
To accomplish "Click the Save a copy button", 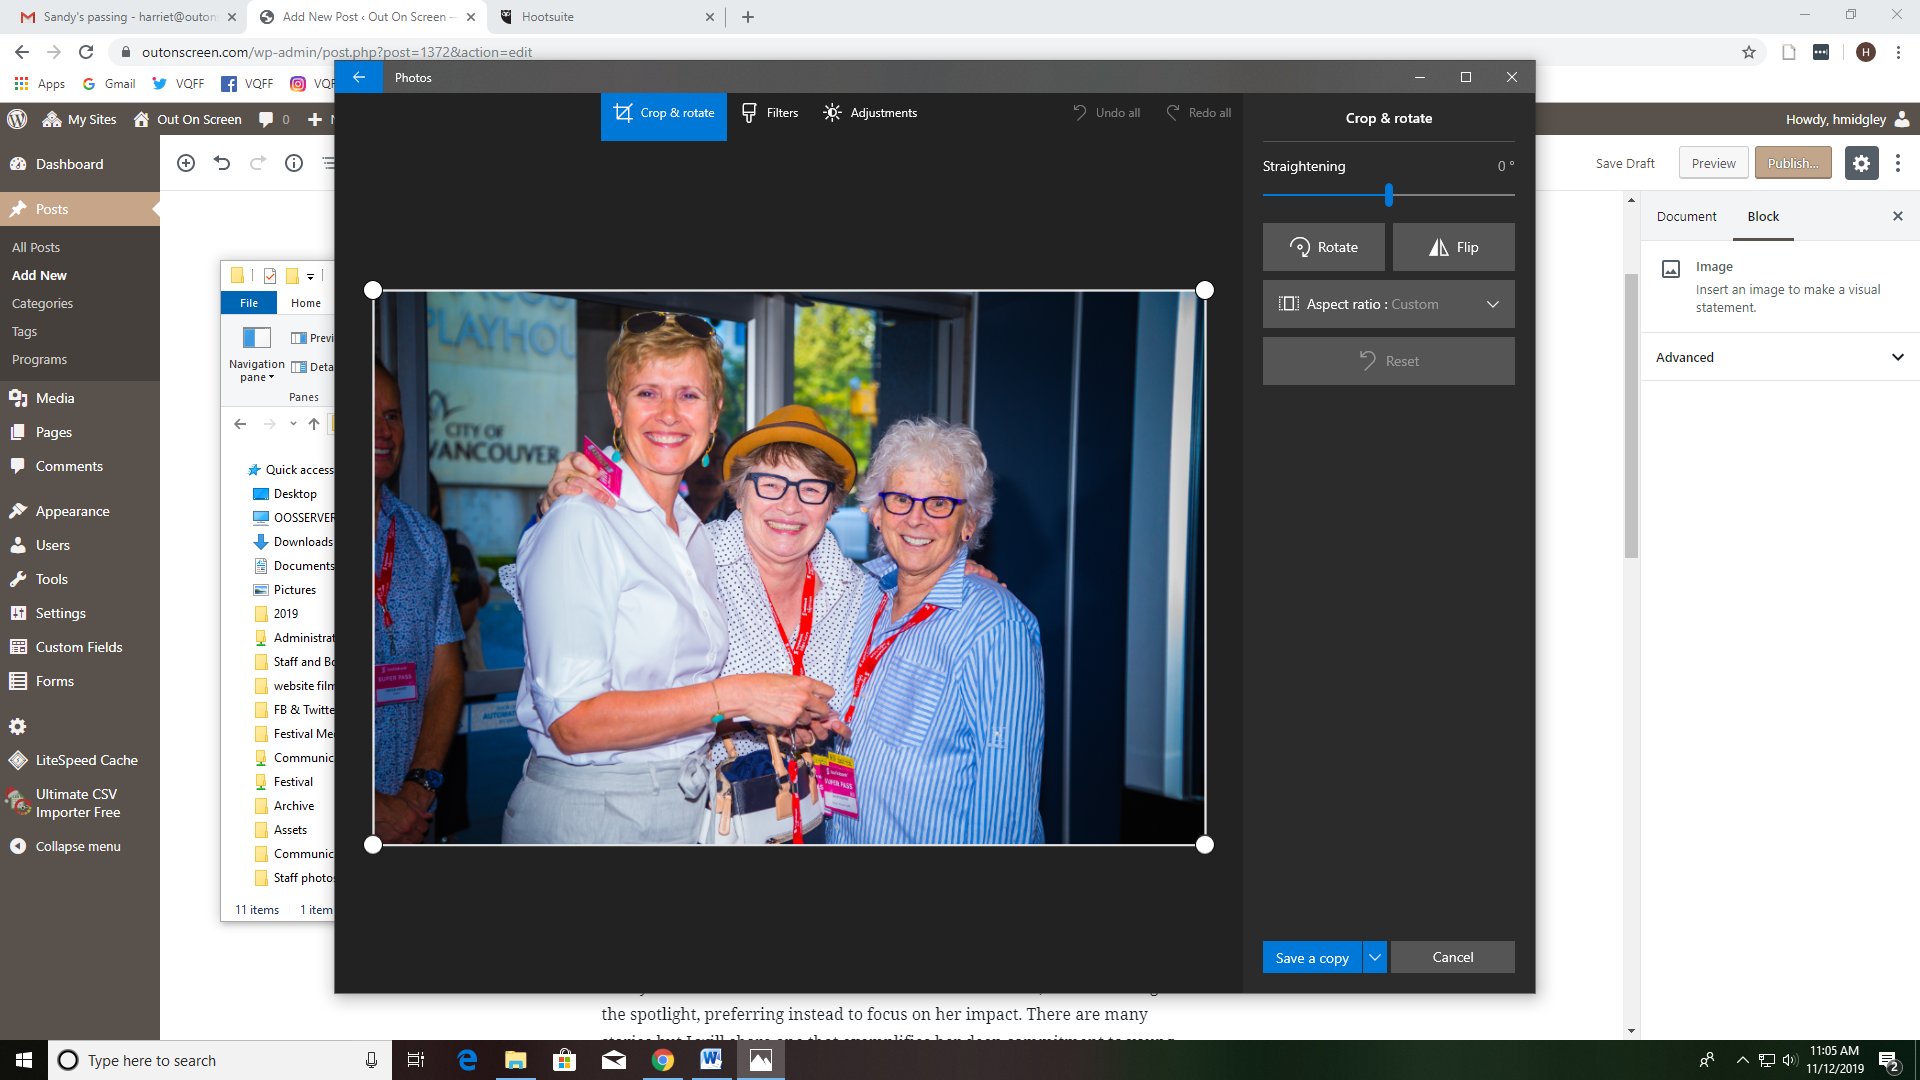I will click(1311, 957).
